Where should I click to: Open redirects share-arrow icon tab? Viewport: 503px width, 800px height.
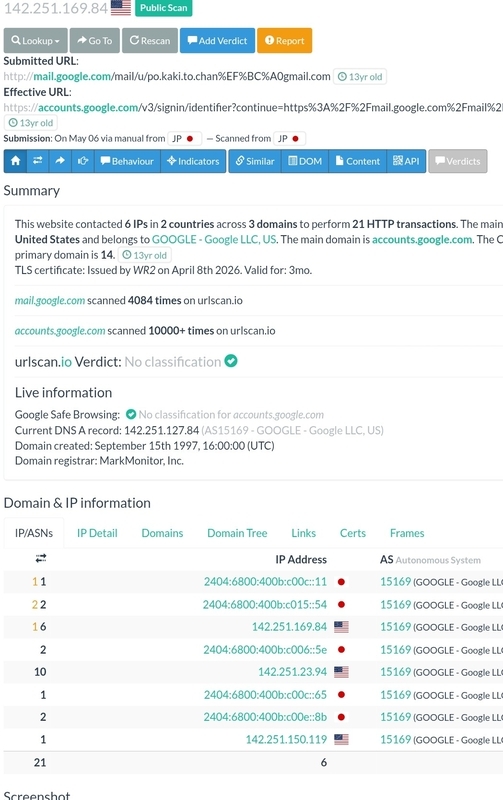pyautogui.click(x=60, y=161)
